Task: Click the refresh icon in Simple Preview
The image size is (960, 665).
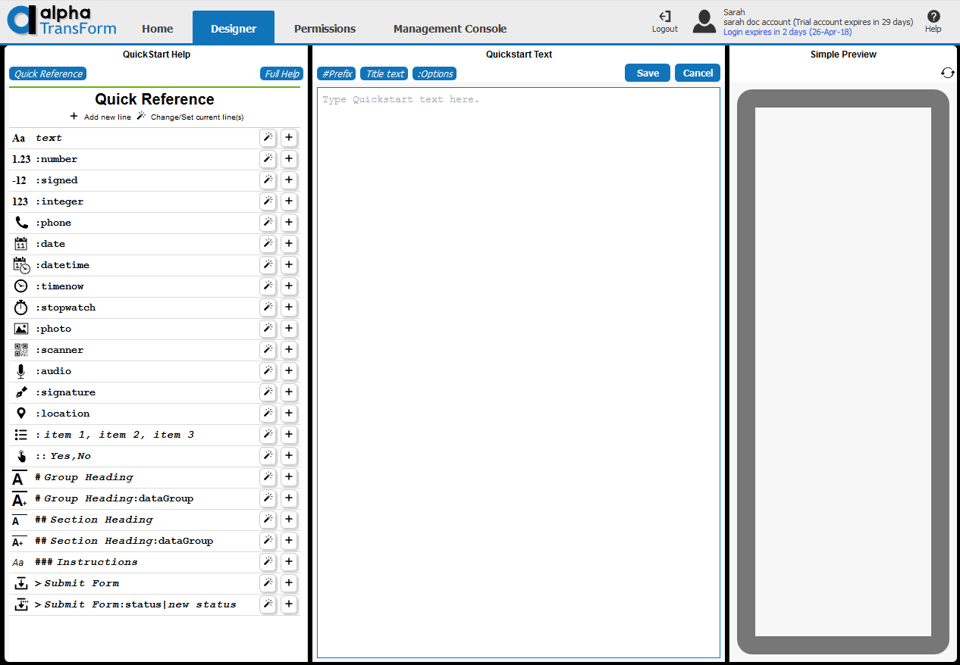Action: [947, 72]
